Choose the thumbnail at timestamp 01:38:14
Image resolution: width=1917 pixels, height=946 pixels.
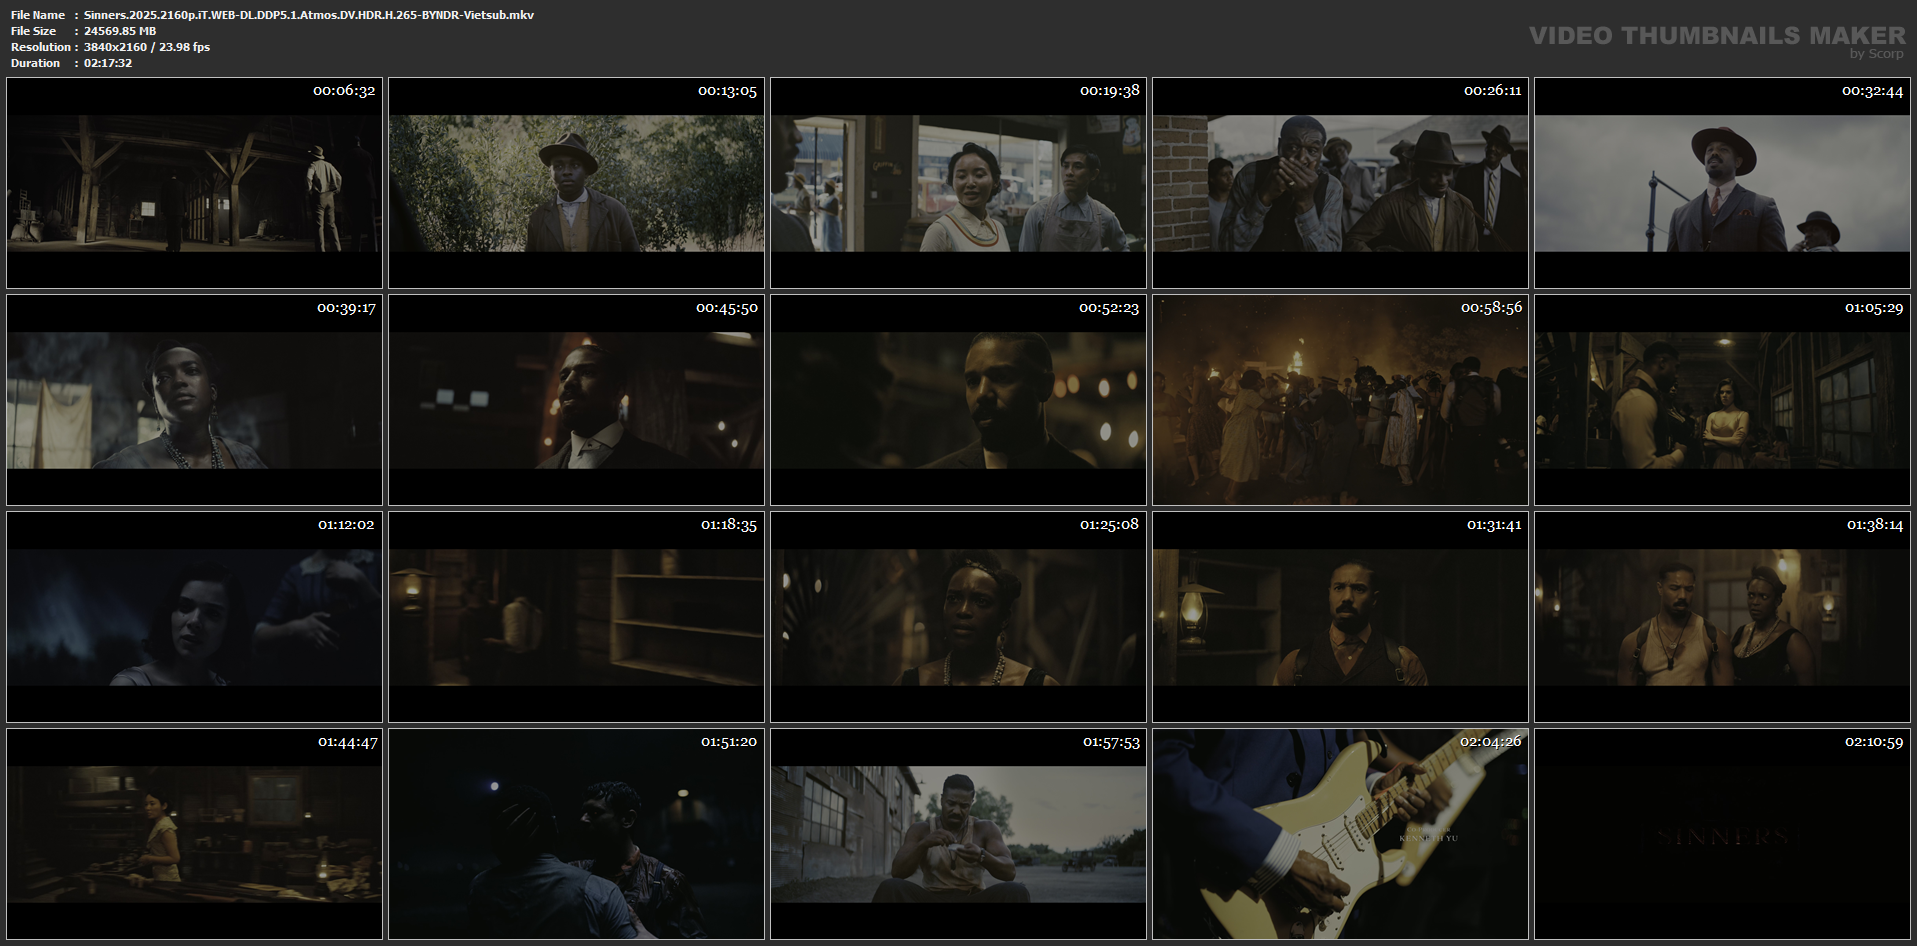coord(1722,617)
